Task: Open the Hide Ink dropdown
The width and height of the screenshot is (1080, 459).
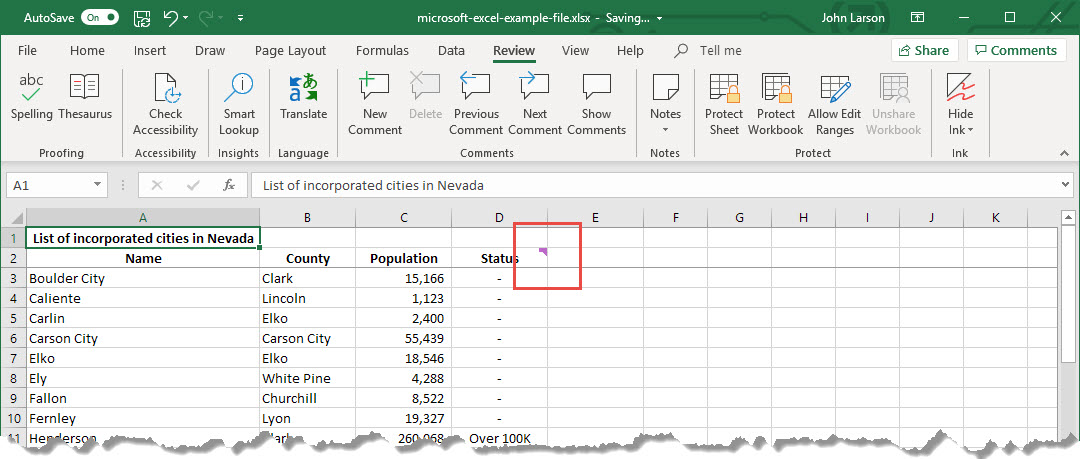Action: pos(961,130)
